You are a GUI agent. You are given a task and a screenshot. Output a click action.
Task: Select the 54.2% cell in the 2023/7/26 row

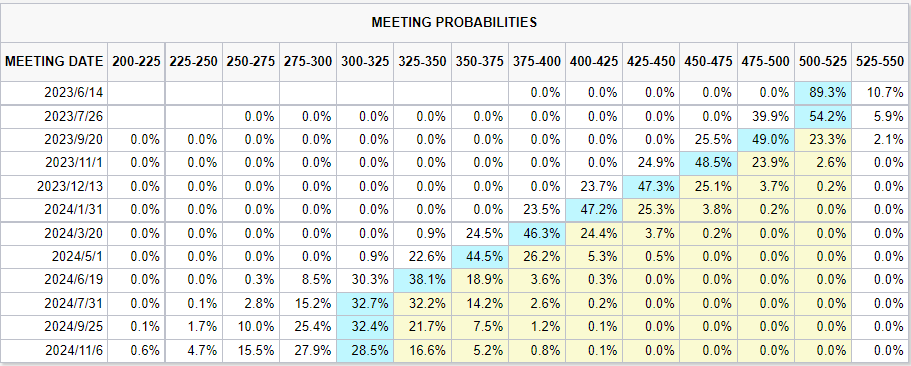click(x=823, y=117)
